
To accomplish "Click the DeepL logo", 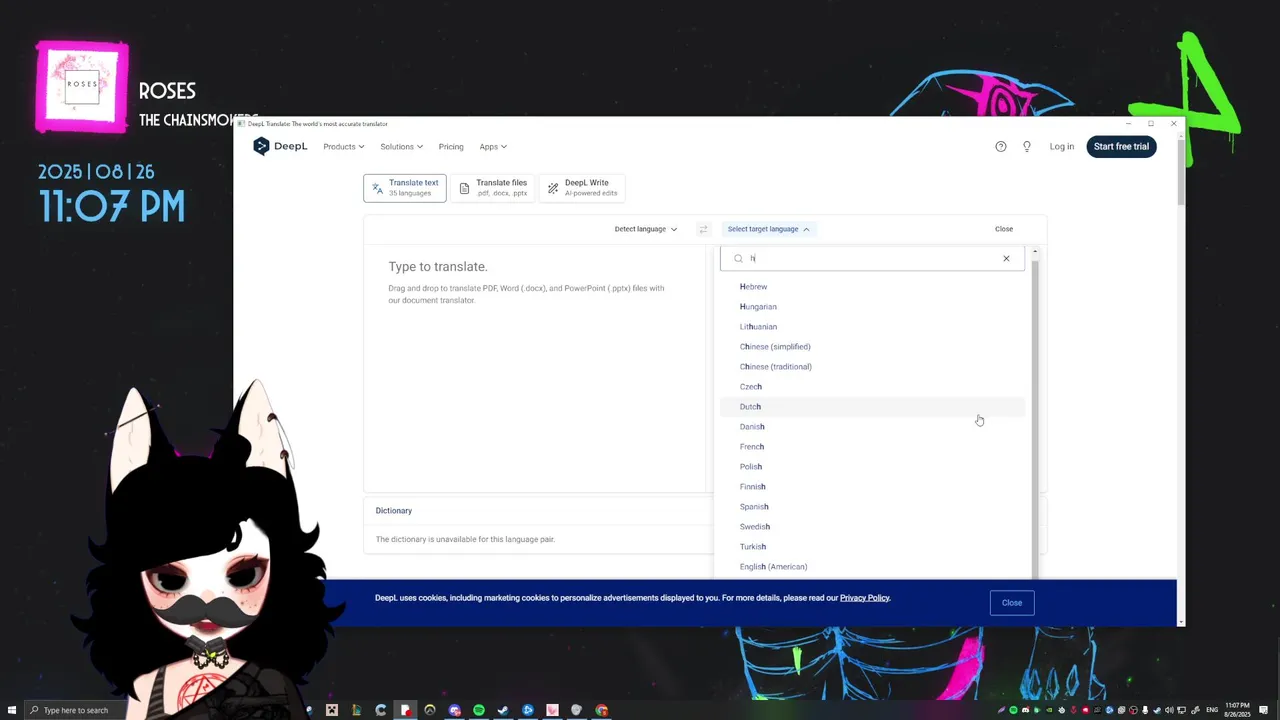I will [280, 146].
